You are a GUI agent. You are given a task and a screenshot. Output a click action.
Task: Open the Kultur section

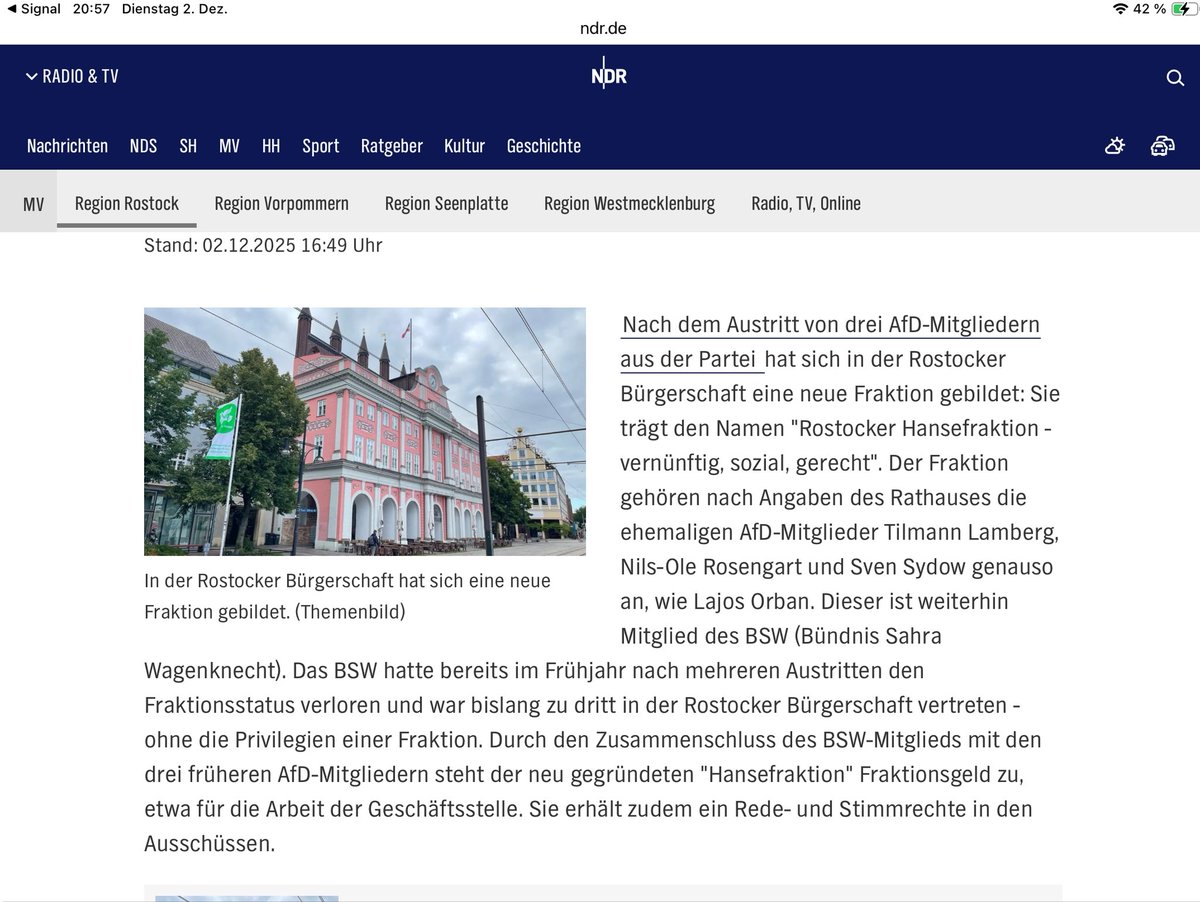tap(464, 145)
